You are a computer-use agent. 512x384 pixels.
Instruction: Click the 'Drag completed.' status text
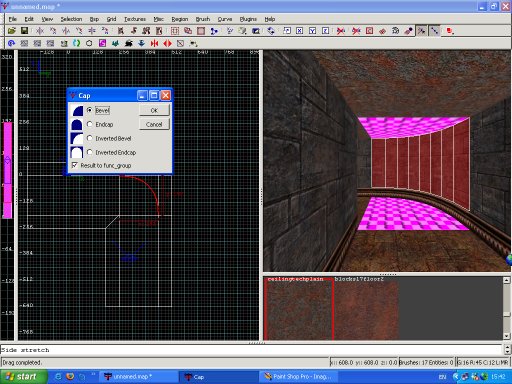[22, 362]
